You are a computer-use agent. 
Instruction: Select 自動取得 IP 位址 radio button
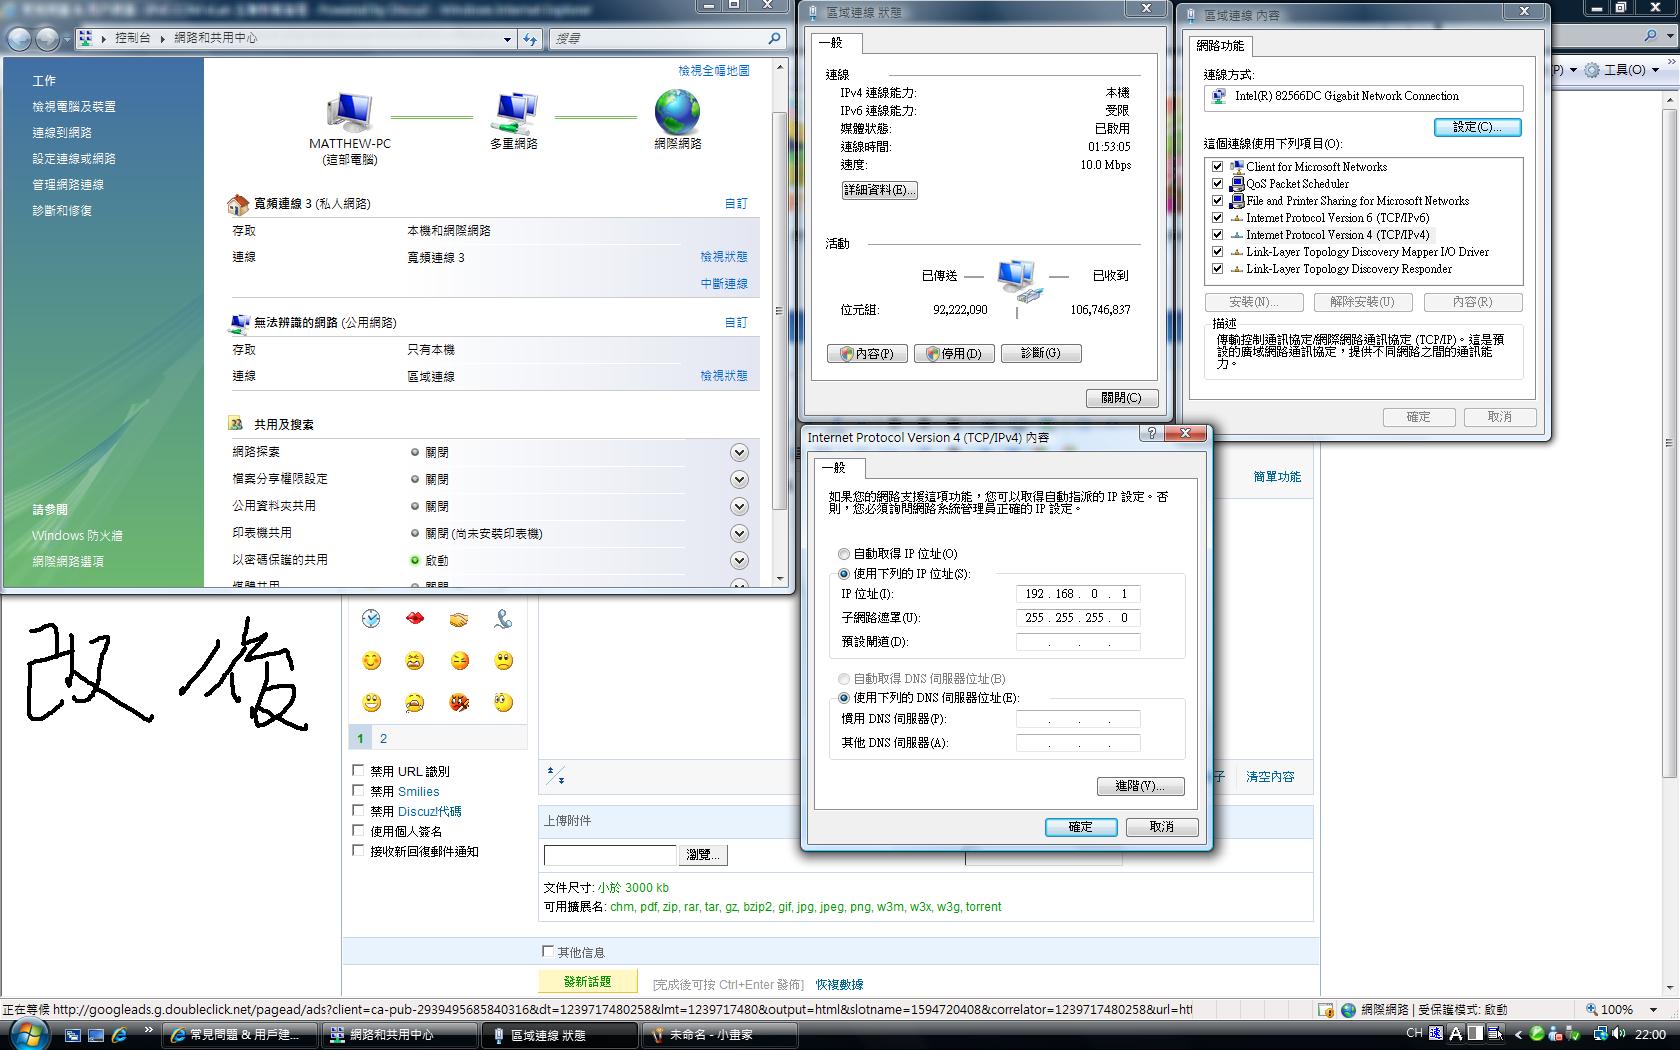click(844, 553)
